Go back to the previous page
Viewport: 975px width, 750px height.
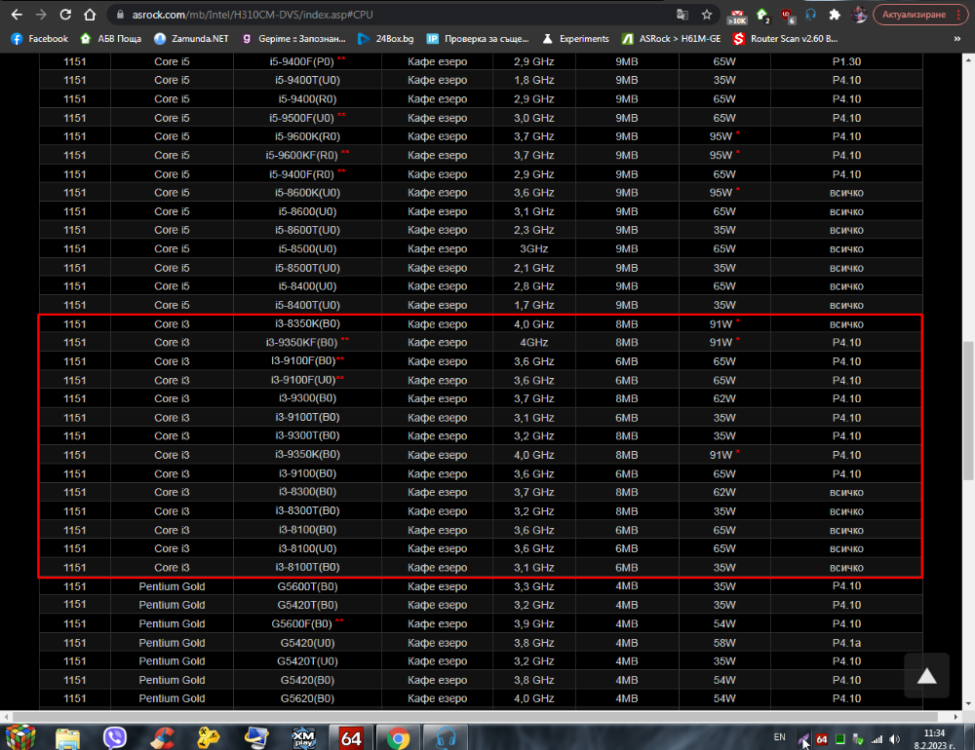[x=17, y=14]
